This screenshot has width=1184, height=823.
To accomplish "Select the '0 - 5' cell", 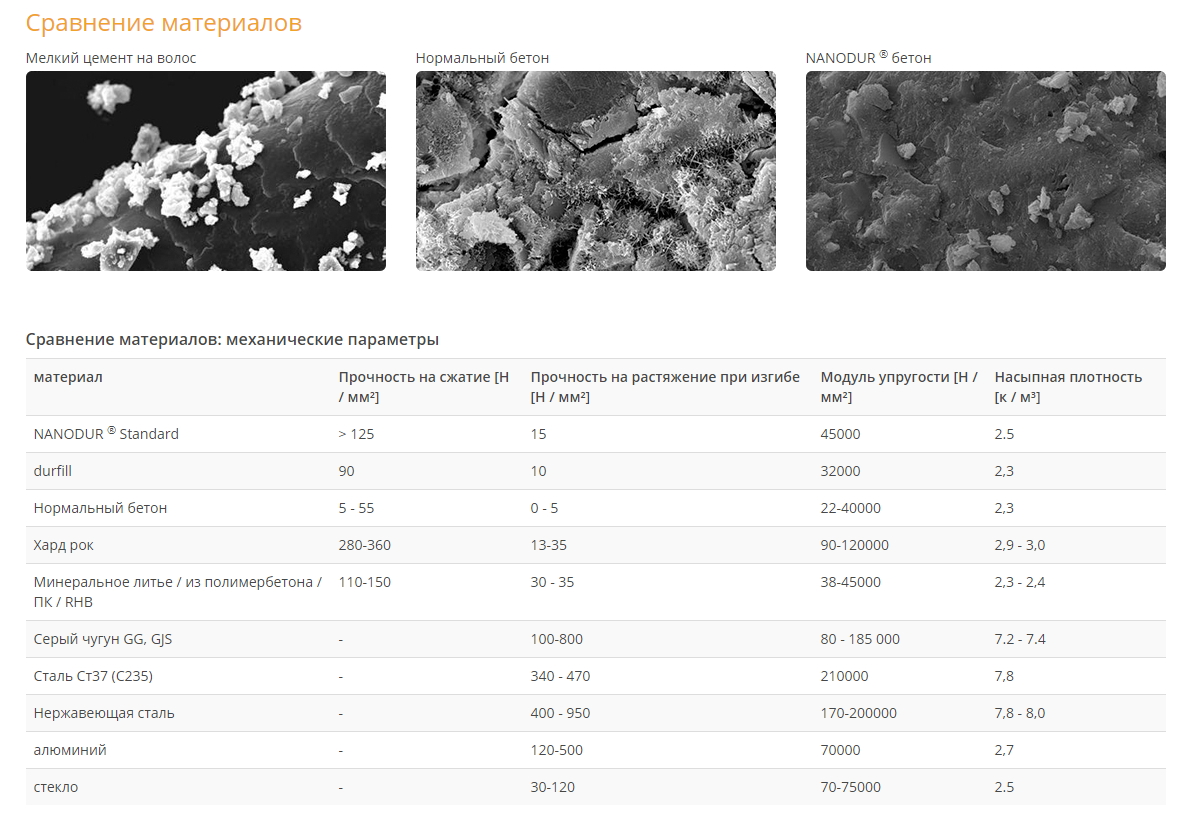I will [x=544, y=508].
